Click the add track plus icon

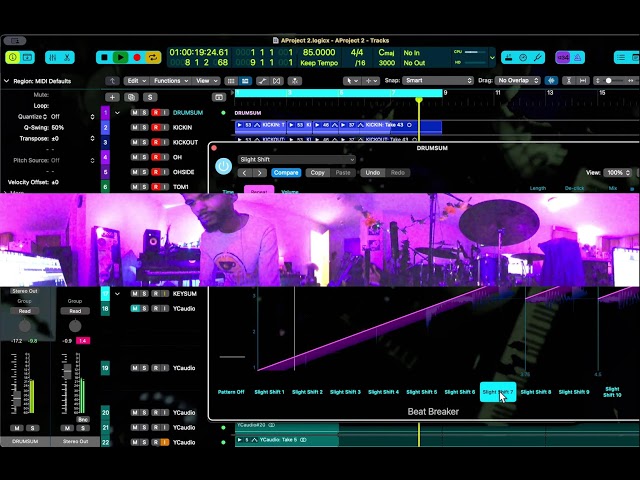coord(112,97)
